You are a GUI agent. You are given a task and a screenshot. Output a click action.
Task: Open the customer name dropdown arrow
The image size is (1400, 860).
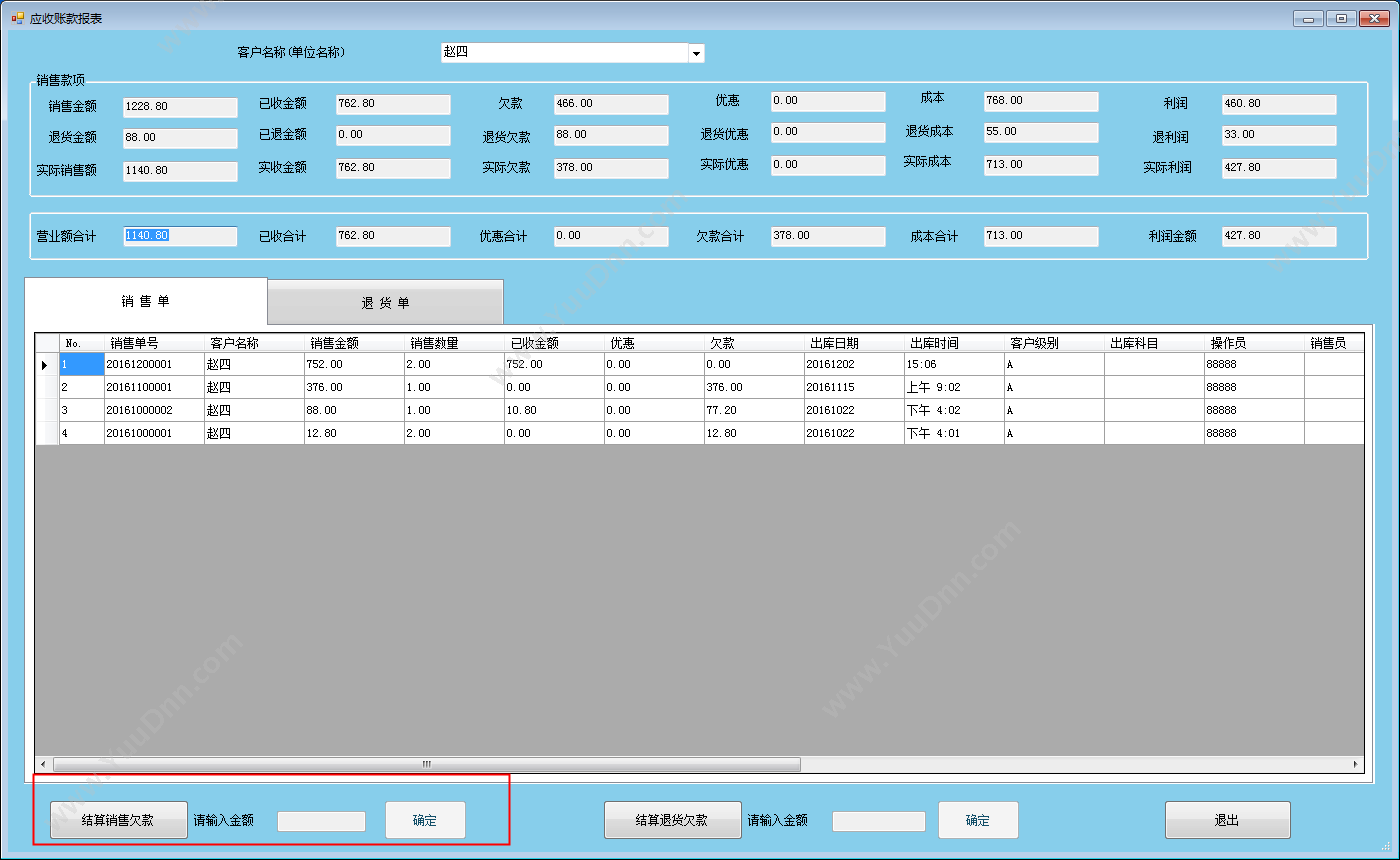[696, 53]
